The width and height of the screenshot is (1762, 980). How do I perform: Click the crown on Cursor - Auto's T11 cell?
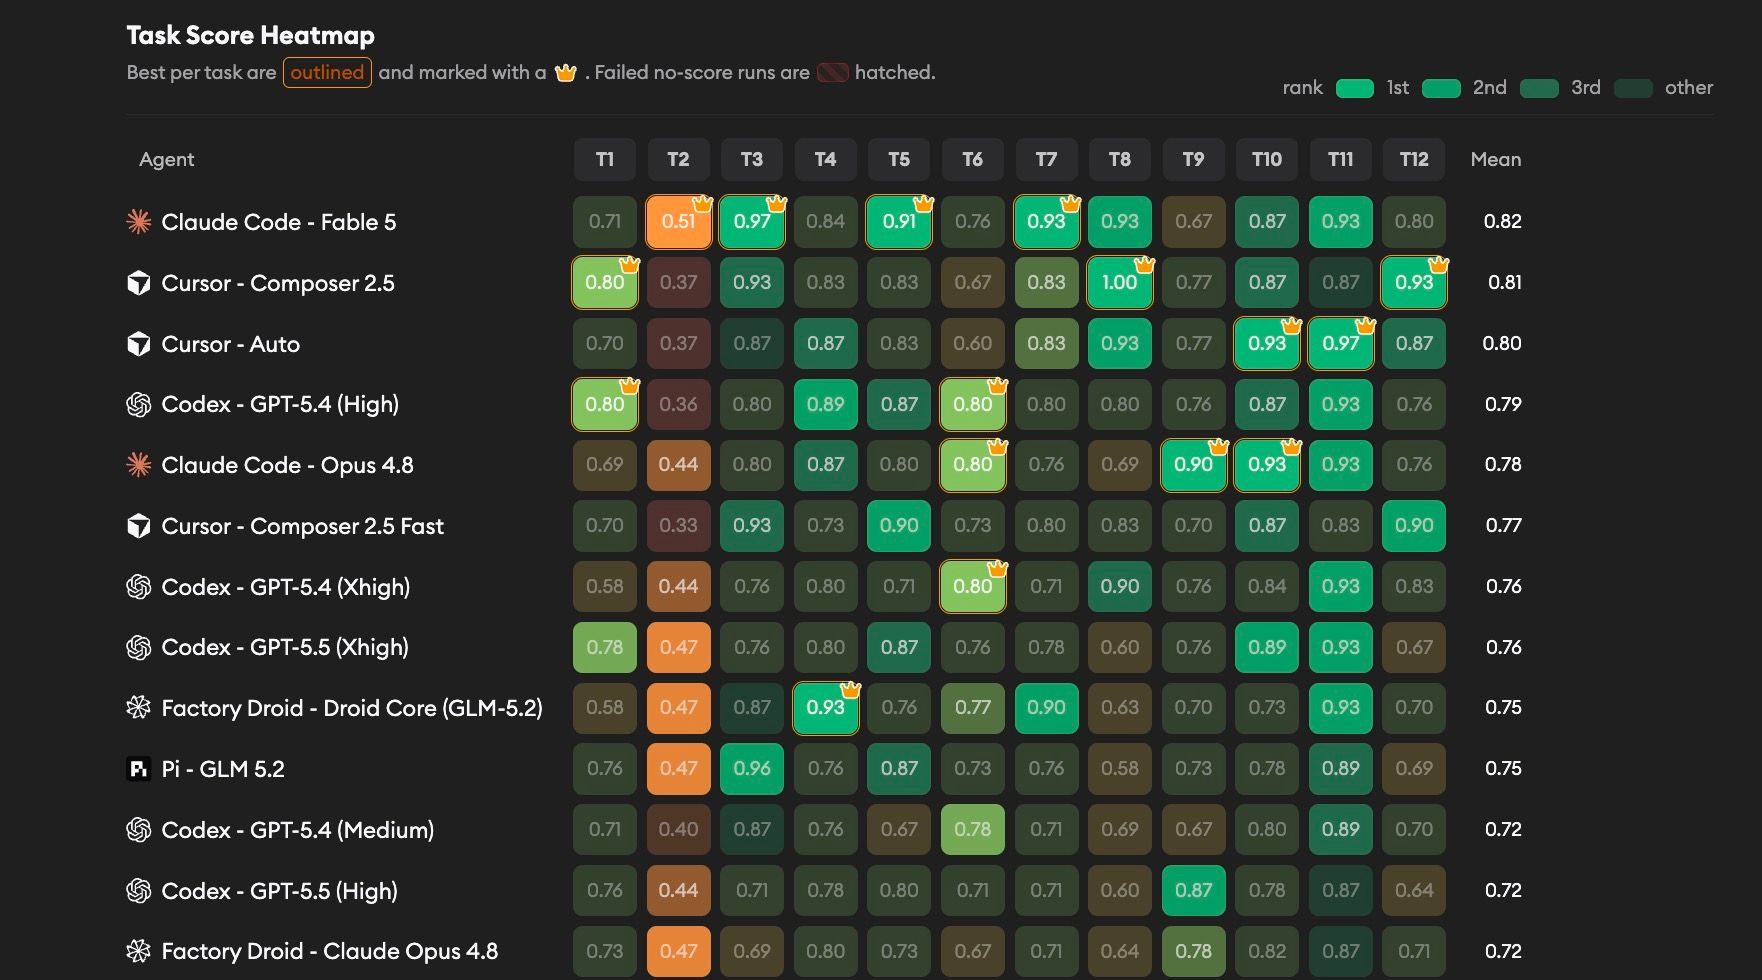[x=1366, y=326]
